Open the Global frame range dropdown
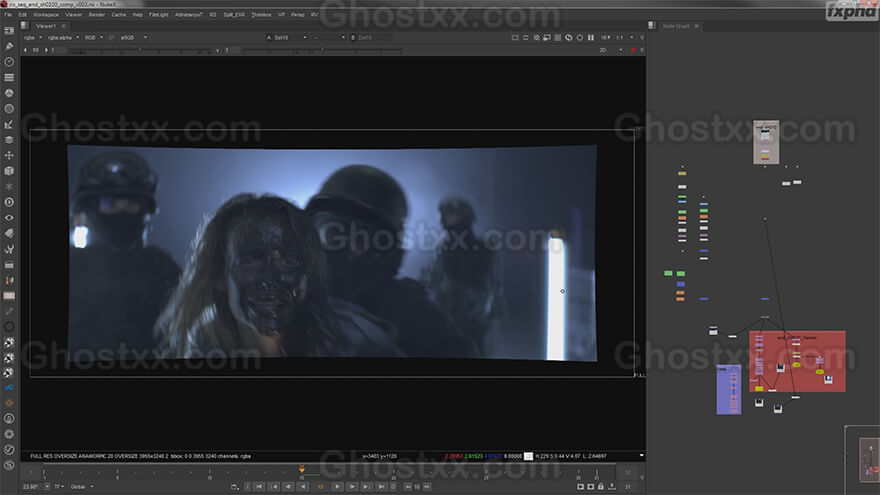880x495 pixels. click(x=81, y=487)
